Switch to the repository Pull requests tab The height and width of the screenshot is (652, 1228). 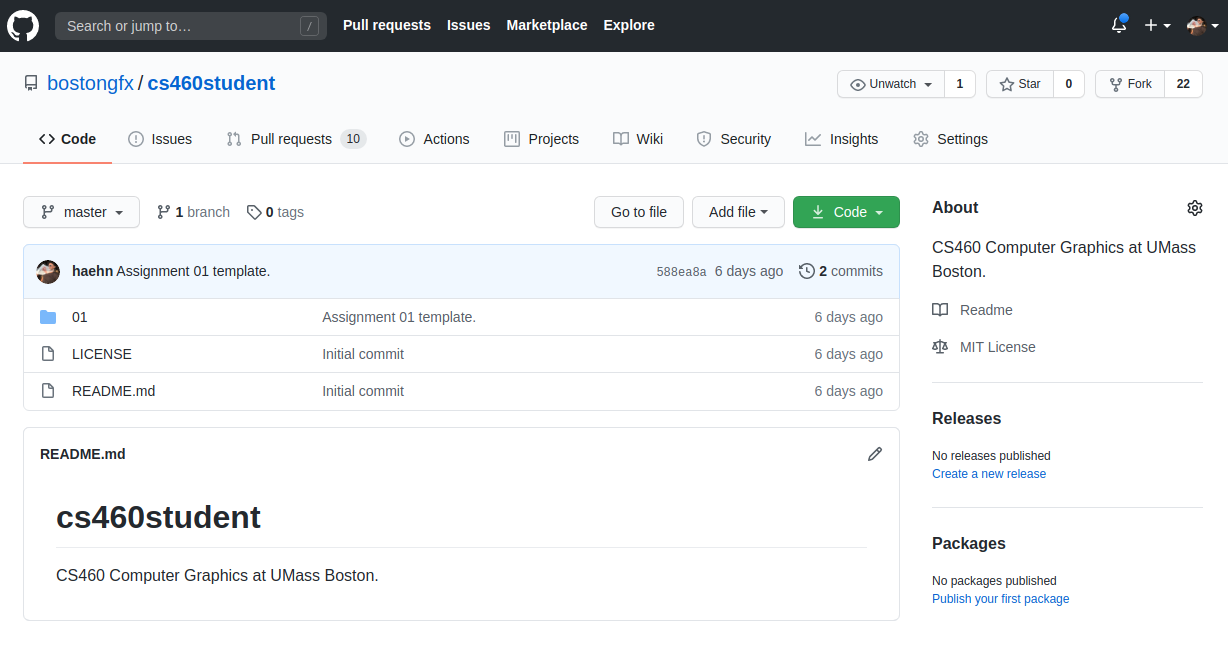(x=296, y=139)
